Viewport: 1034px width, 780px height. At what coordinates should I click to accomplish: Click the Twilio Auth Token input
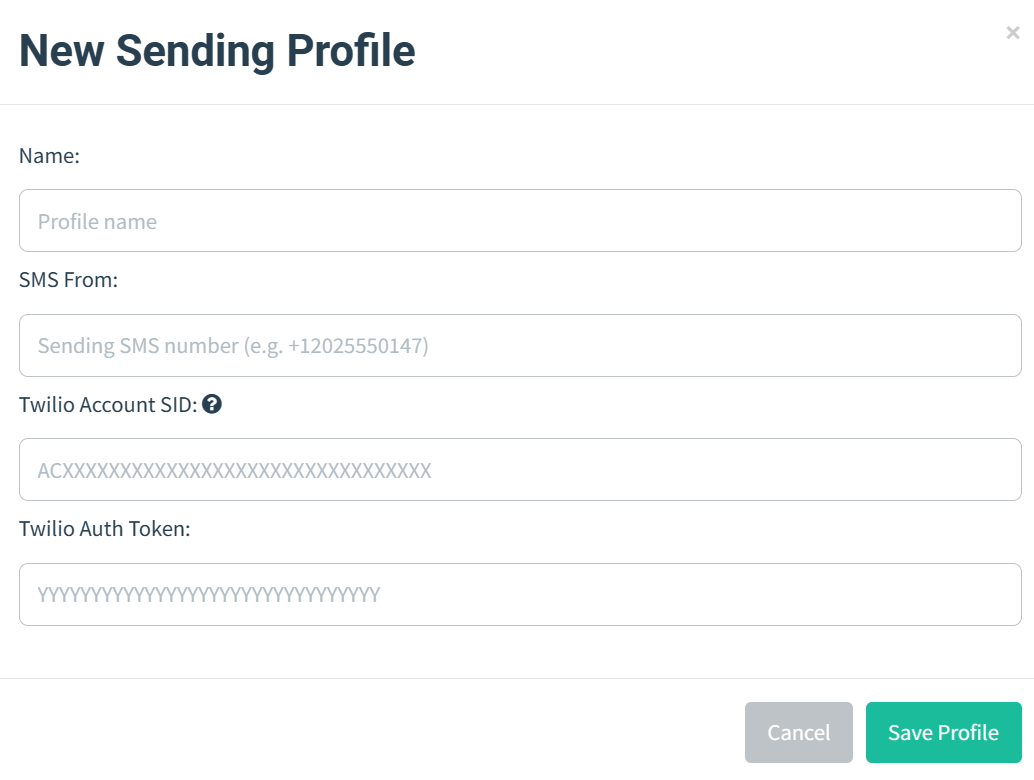[520, 594]
